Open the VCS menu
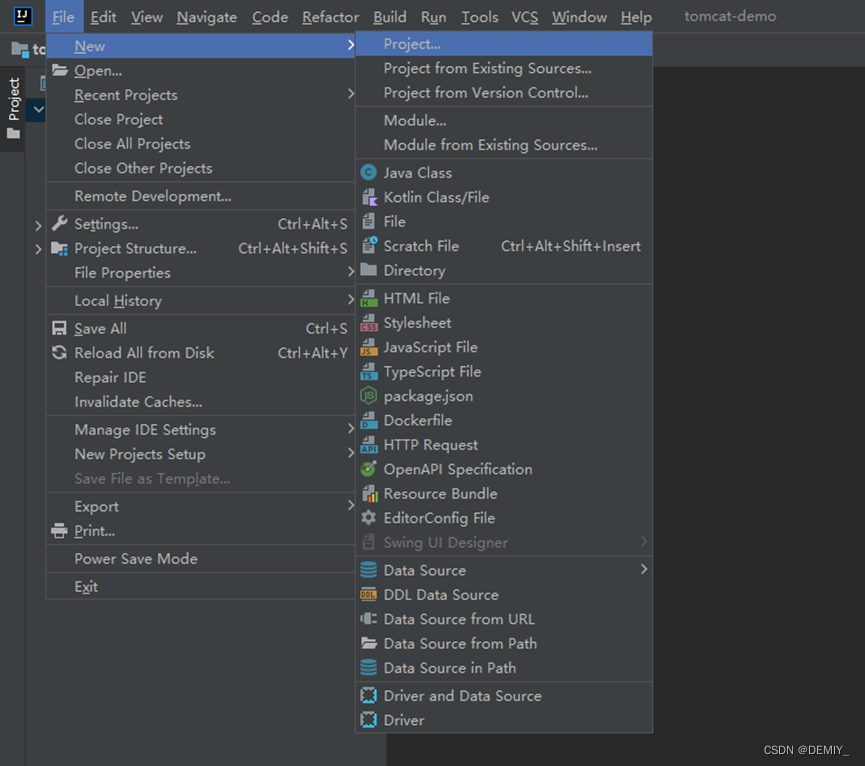Viewport: 865px width, 766px height. coord(525,17)
